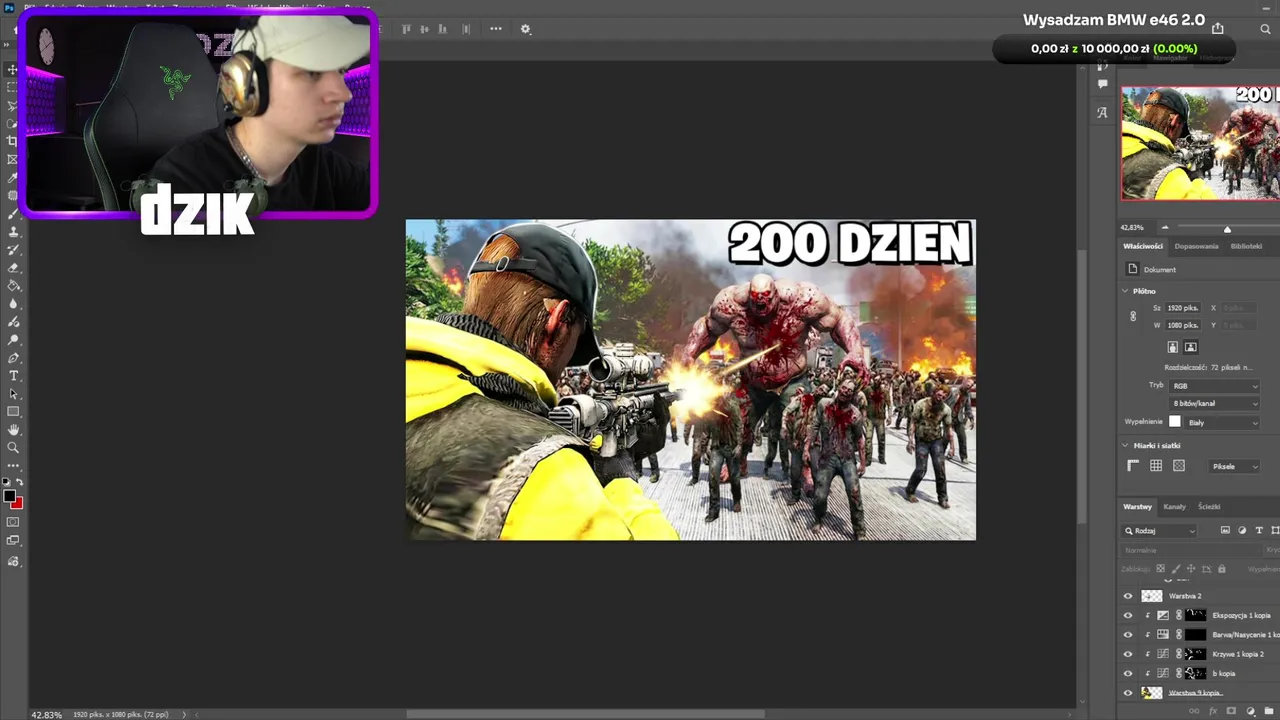Select the Crop tool
This screenshot has width=1280, height=720.
tap(13, 141)
